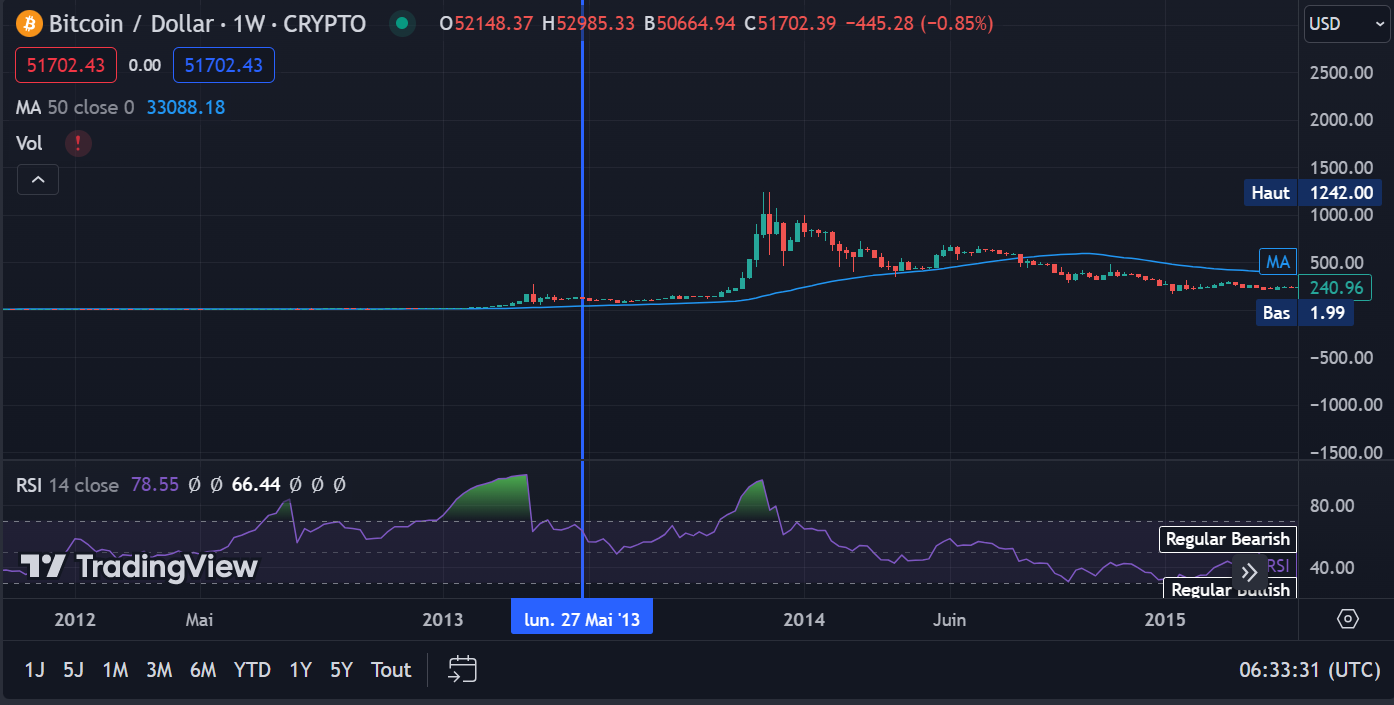Select the YTD time range
This screenshot has height=705, width=1394.
pyautogui.click(x=252, y=670)
